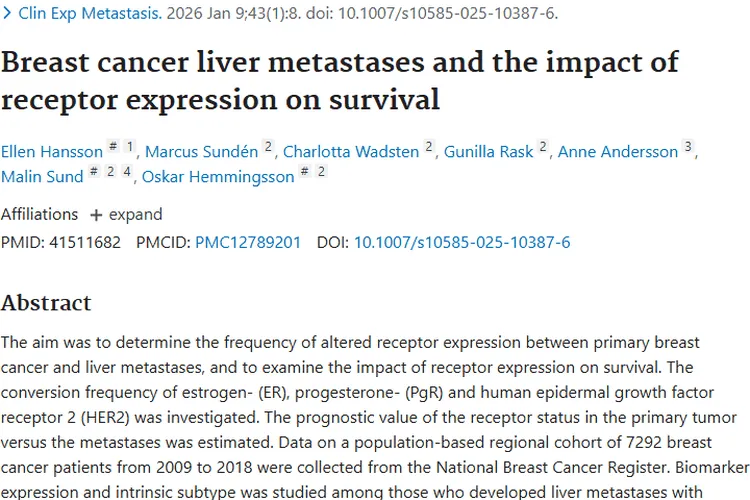Click affiliation superscript 1 after Ellen Hansson
The image size is (750, 500).
130,147
